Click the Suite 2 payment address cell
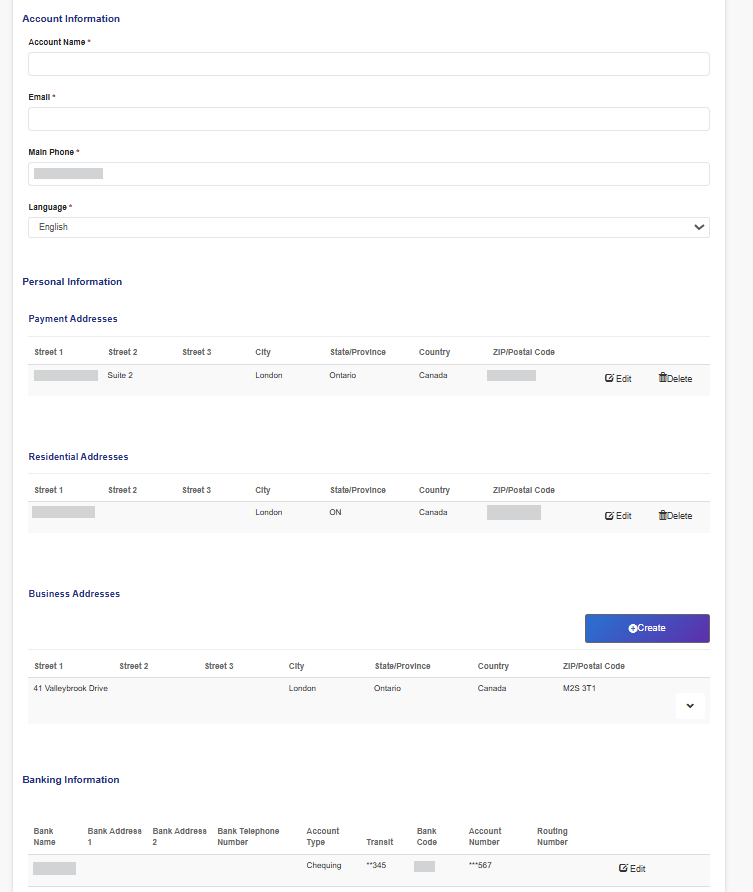This screenshot has height=892, width=753. (120, 376)
